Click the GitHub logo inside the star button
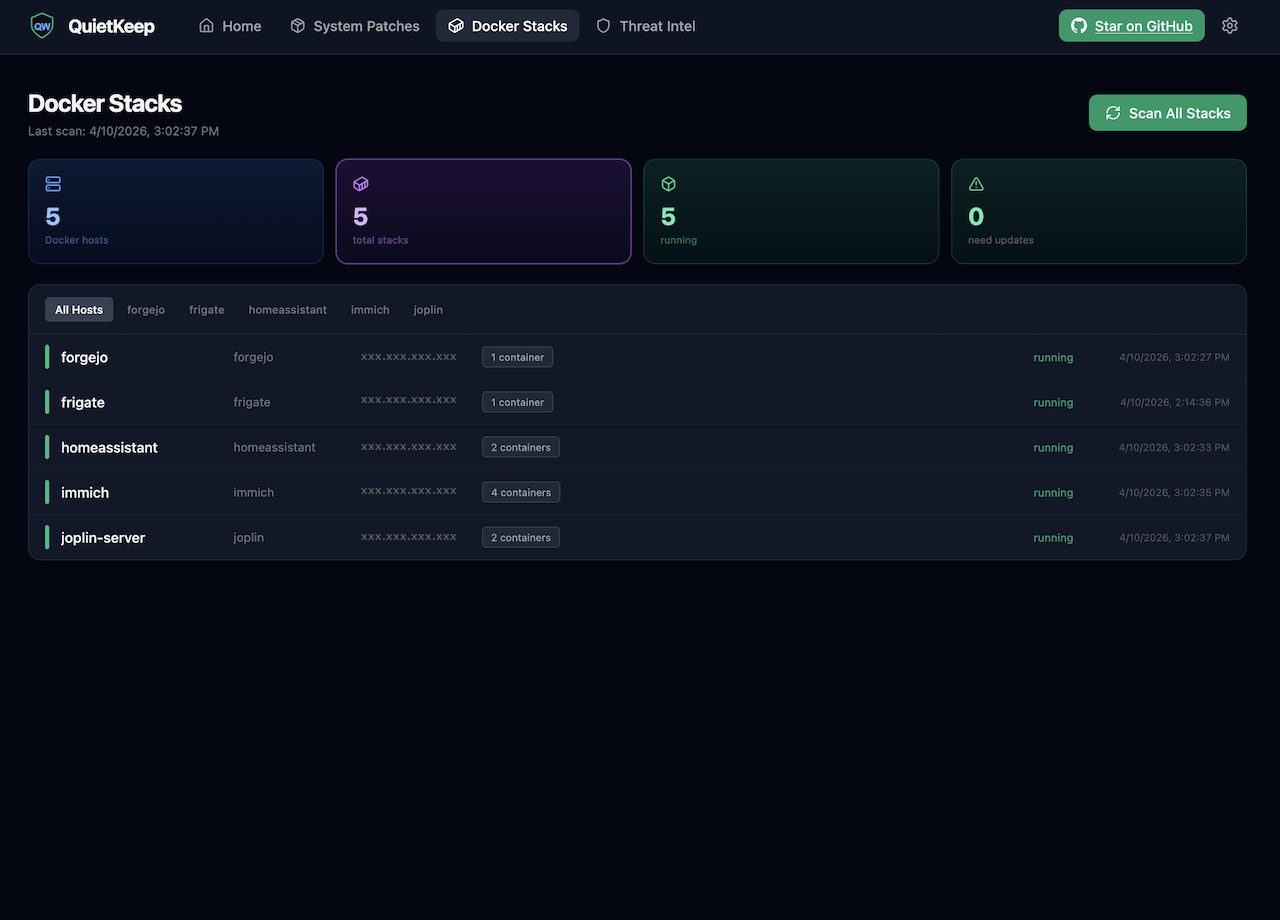Viewport: 1280px width, 920px height. [x=1079, y=25]
